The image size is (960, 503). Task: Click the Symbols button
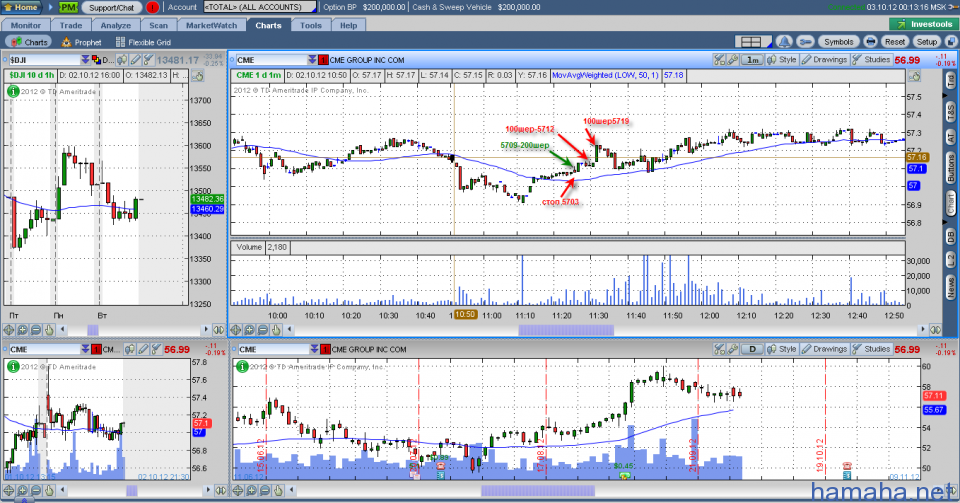click(838, 42)
